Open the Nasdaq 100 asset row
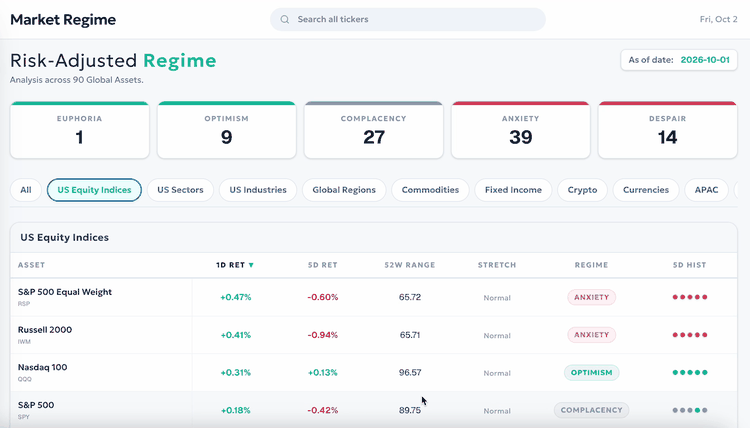The width and height of the screenshot is (750, 428). 374,373
